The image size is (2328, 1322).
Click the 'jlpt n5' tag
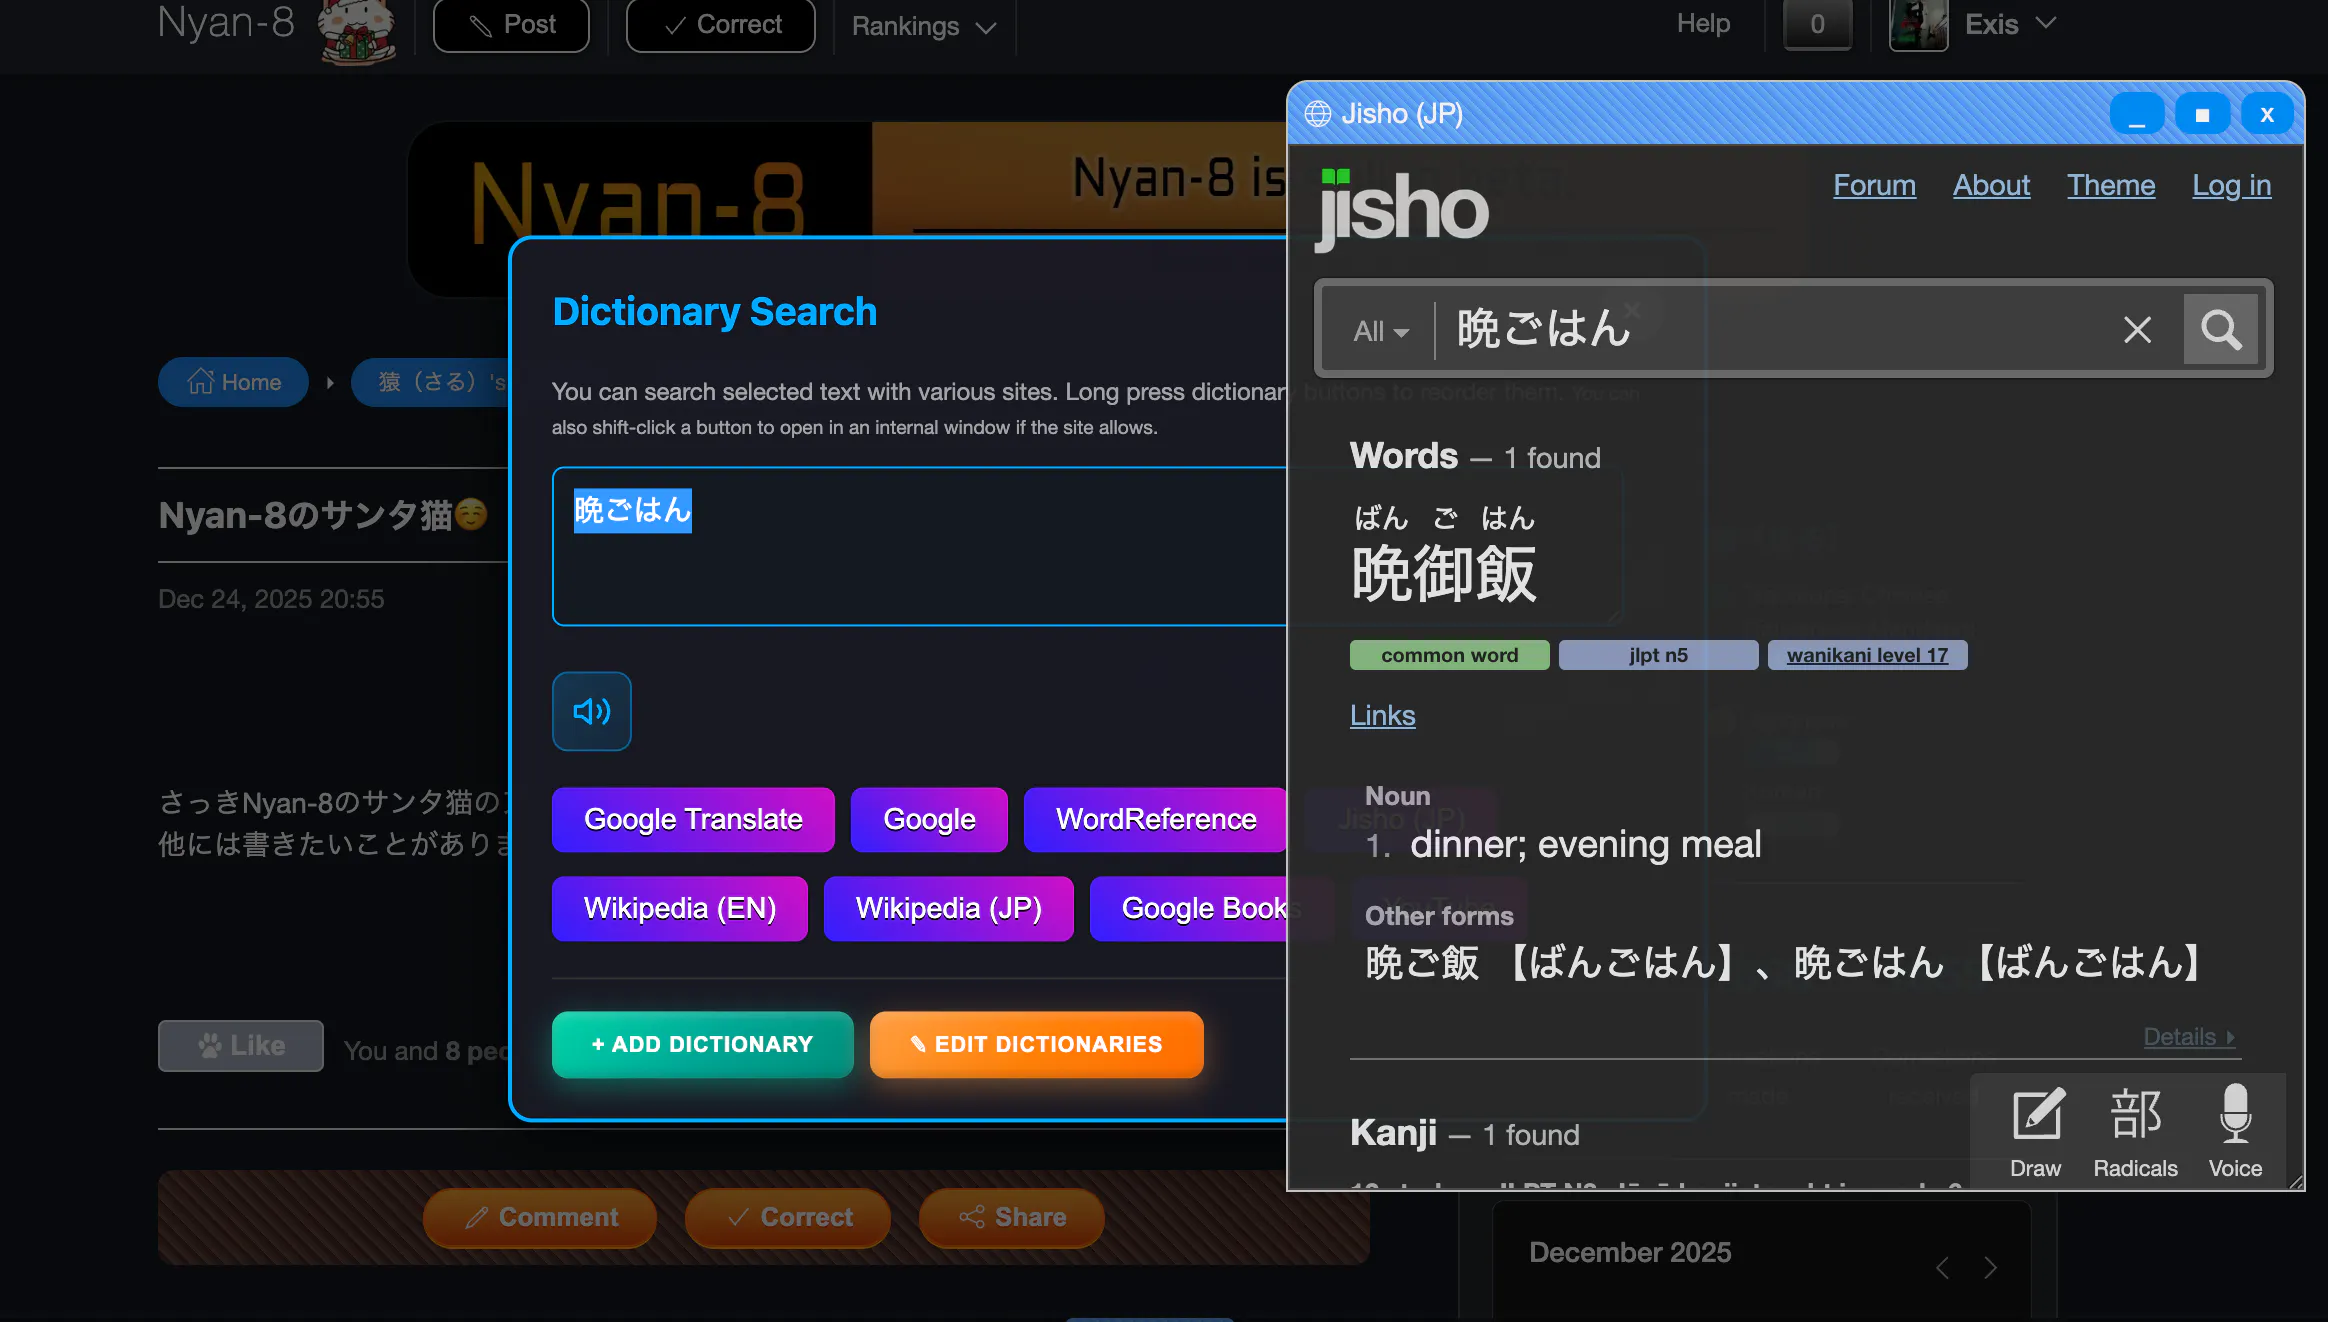(1658, 655)
